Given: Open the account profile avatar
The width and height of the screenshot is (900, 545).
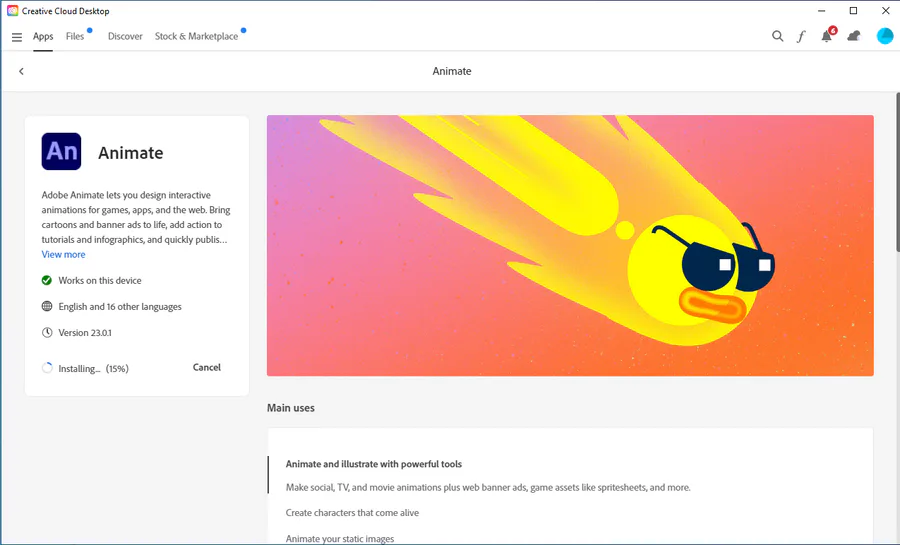Looking at the screenshot, I should [885, 36].
